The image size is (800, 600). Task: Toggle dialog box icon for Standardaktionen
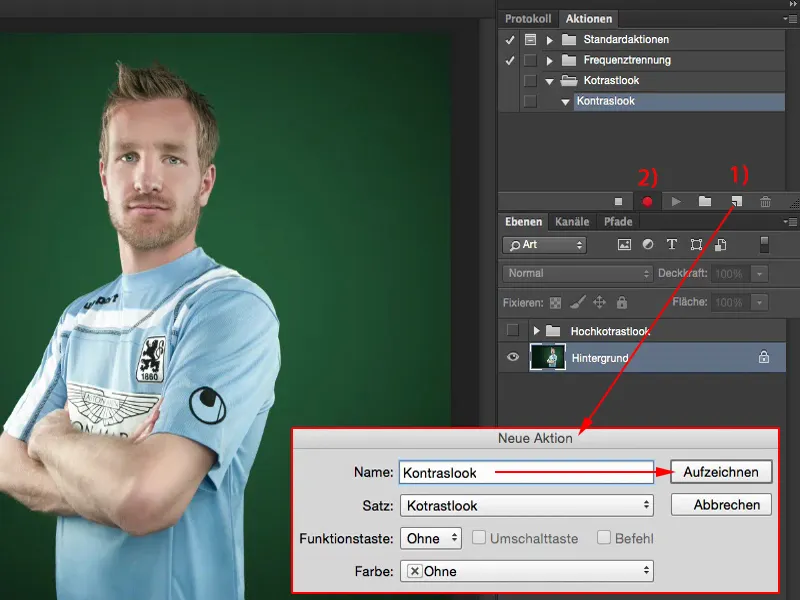tap(530, 39)
